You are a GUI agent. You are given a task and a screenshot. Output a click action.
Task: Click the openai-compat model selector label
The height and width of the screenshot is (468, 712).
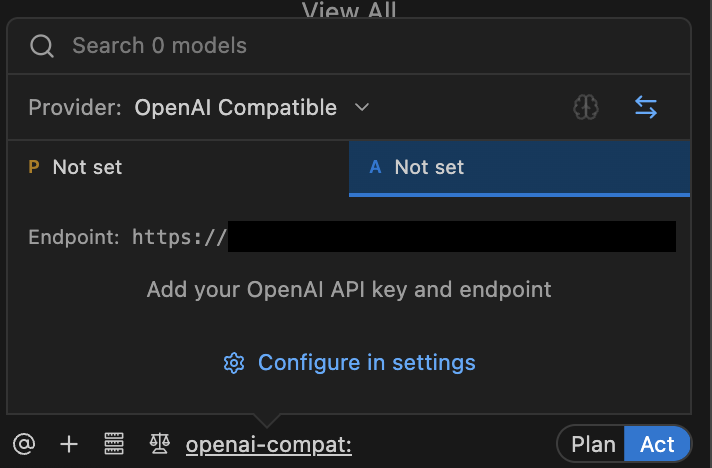click(269, 445)
